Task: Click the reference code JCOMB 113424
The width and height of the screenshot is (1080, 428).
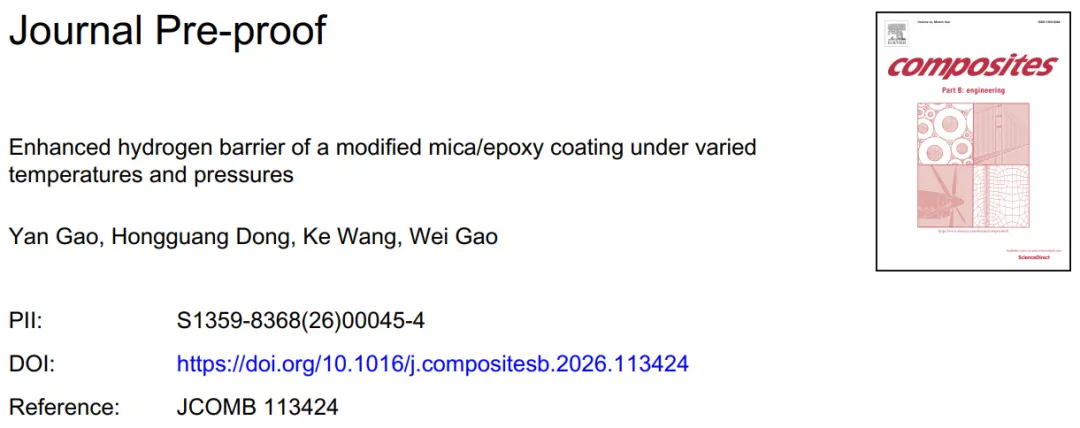Action: (257, 407)
